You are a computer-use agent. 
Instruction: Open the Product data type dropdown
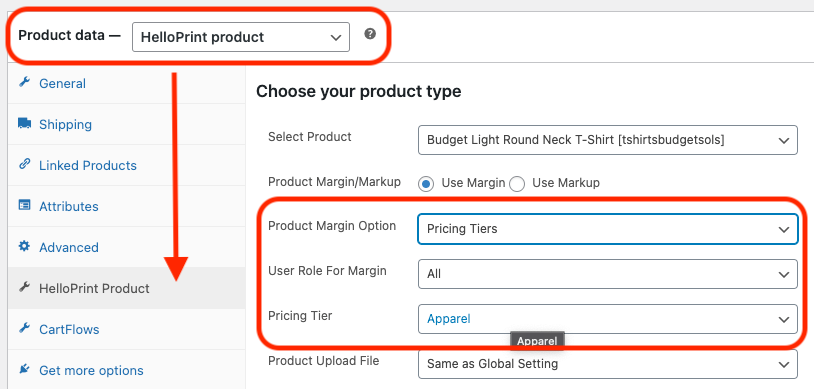pos(241,37)
